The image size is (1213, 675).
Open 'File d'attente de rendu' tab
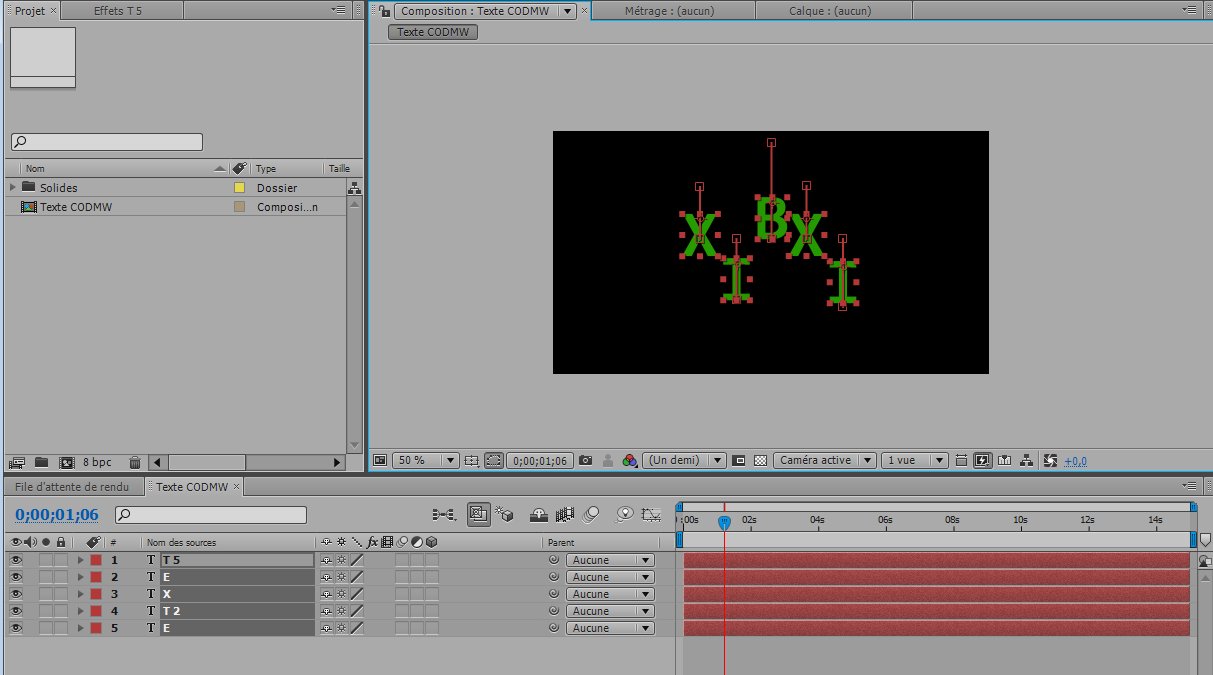coord(72,487)
